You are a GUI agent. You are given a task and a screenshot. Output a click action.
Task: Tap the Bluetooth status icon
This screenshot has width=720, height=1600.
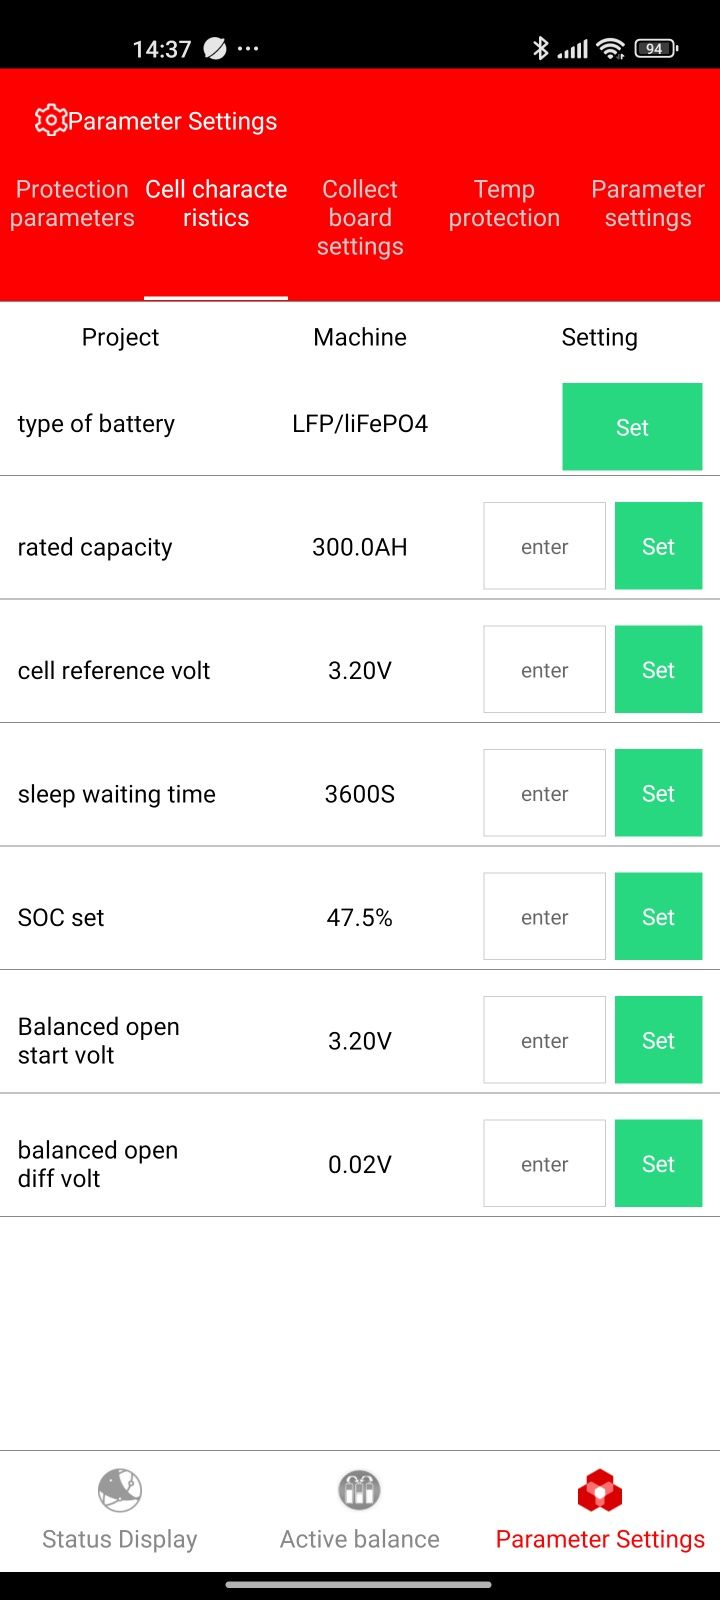tap(541, 48)
